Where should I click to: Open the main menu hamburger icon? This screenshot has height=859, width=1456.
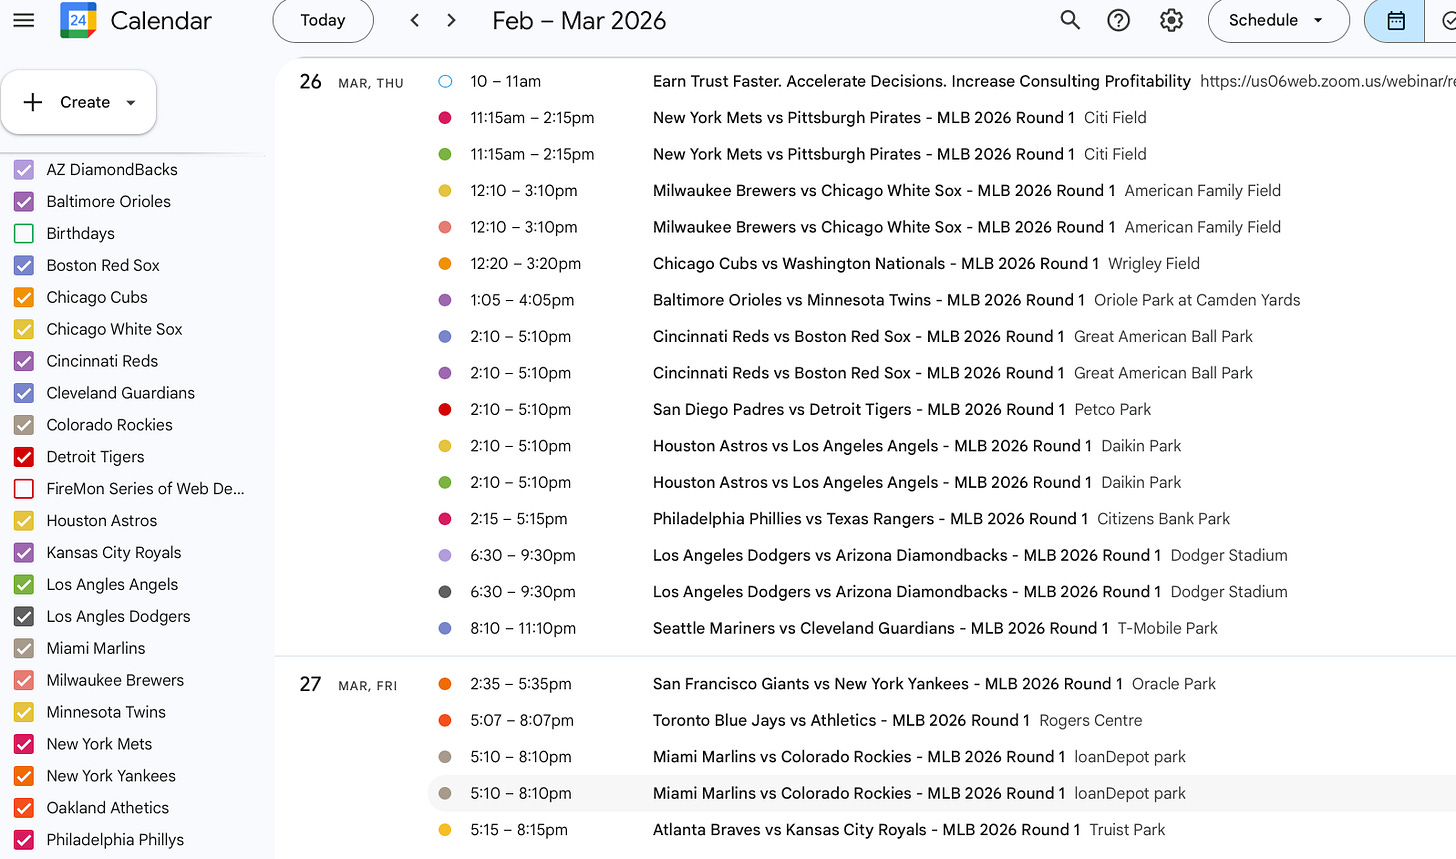(x=24, y=20)
